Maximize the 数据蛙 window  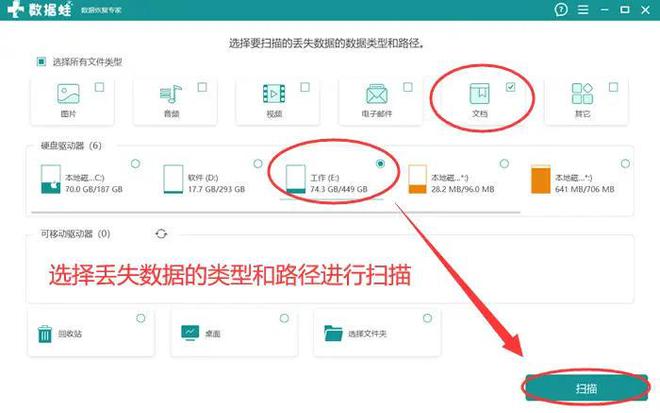[x=625, y=9]
